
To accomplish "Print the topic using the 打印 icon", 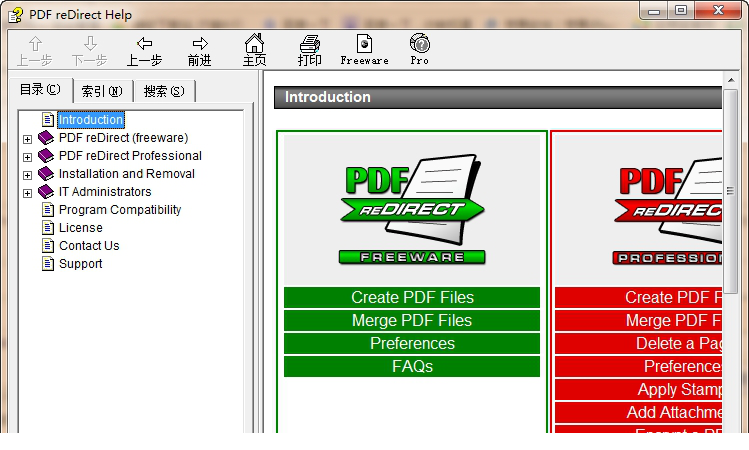I will pyautogui.click(x=310, y=51).
